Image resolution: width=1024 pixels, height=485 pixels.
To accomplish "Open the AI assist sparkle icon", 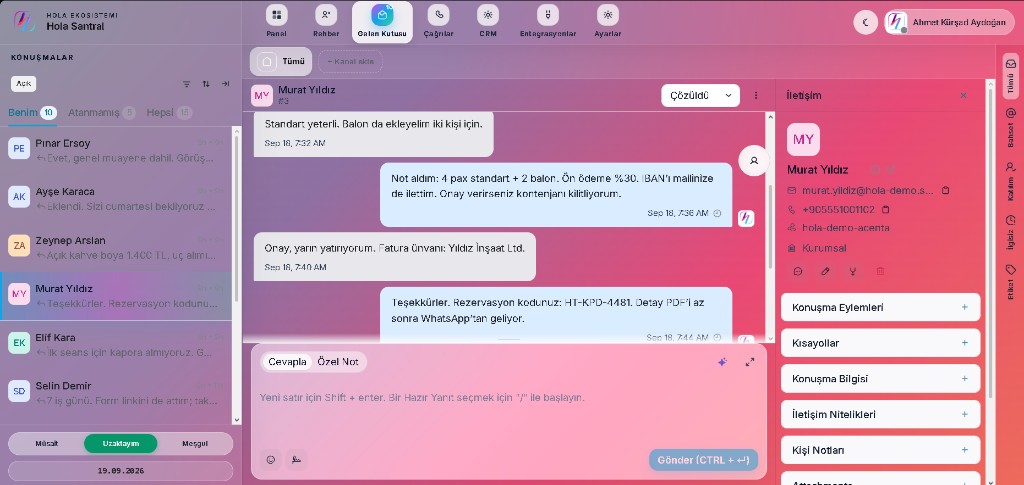I will [x=722, y=362].
